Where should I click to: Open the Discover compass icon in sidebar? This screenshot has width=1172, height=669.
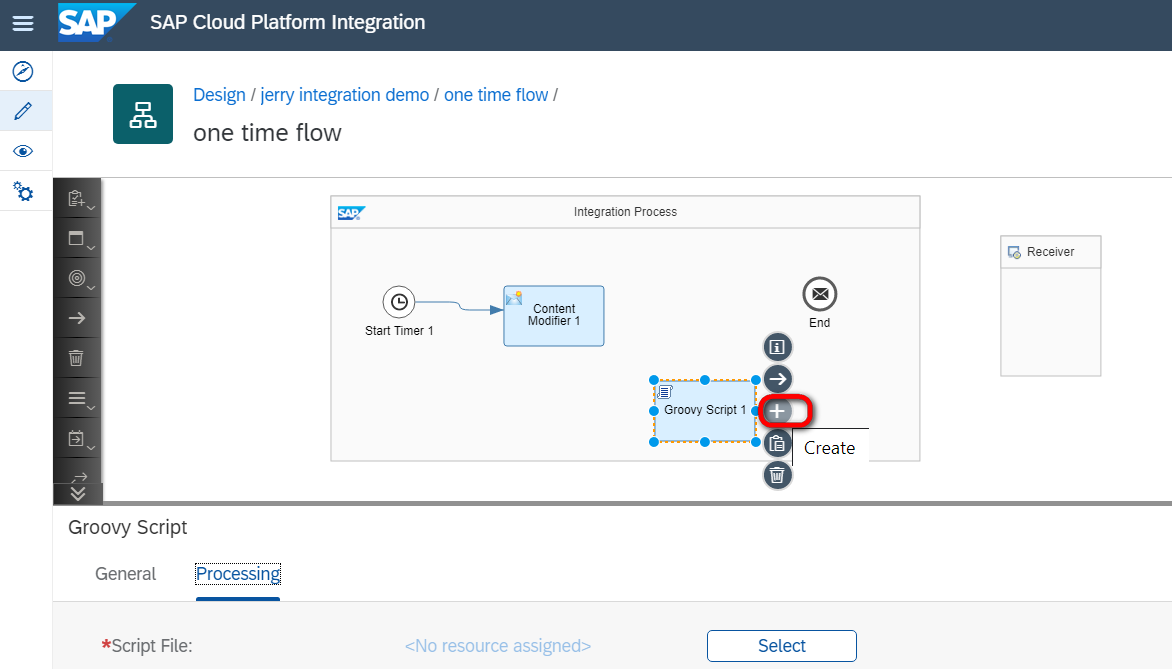pos(22,71)
